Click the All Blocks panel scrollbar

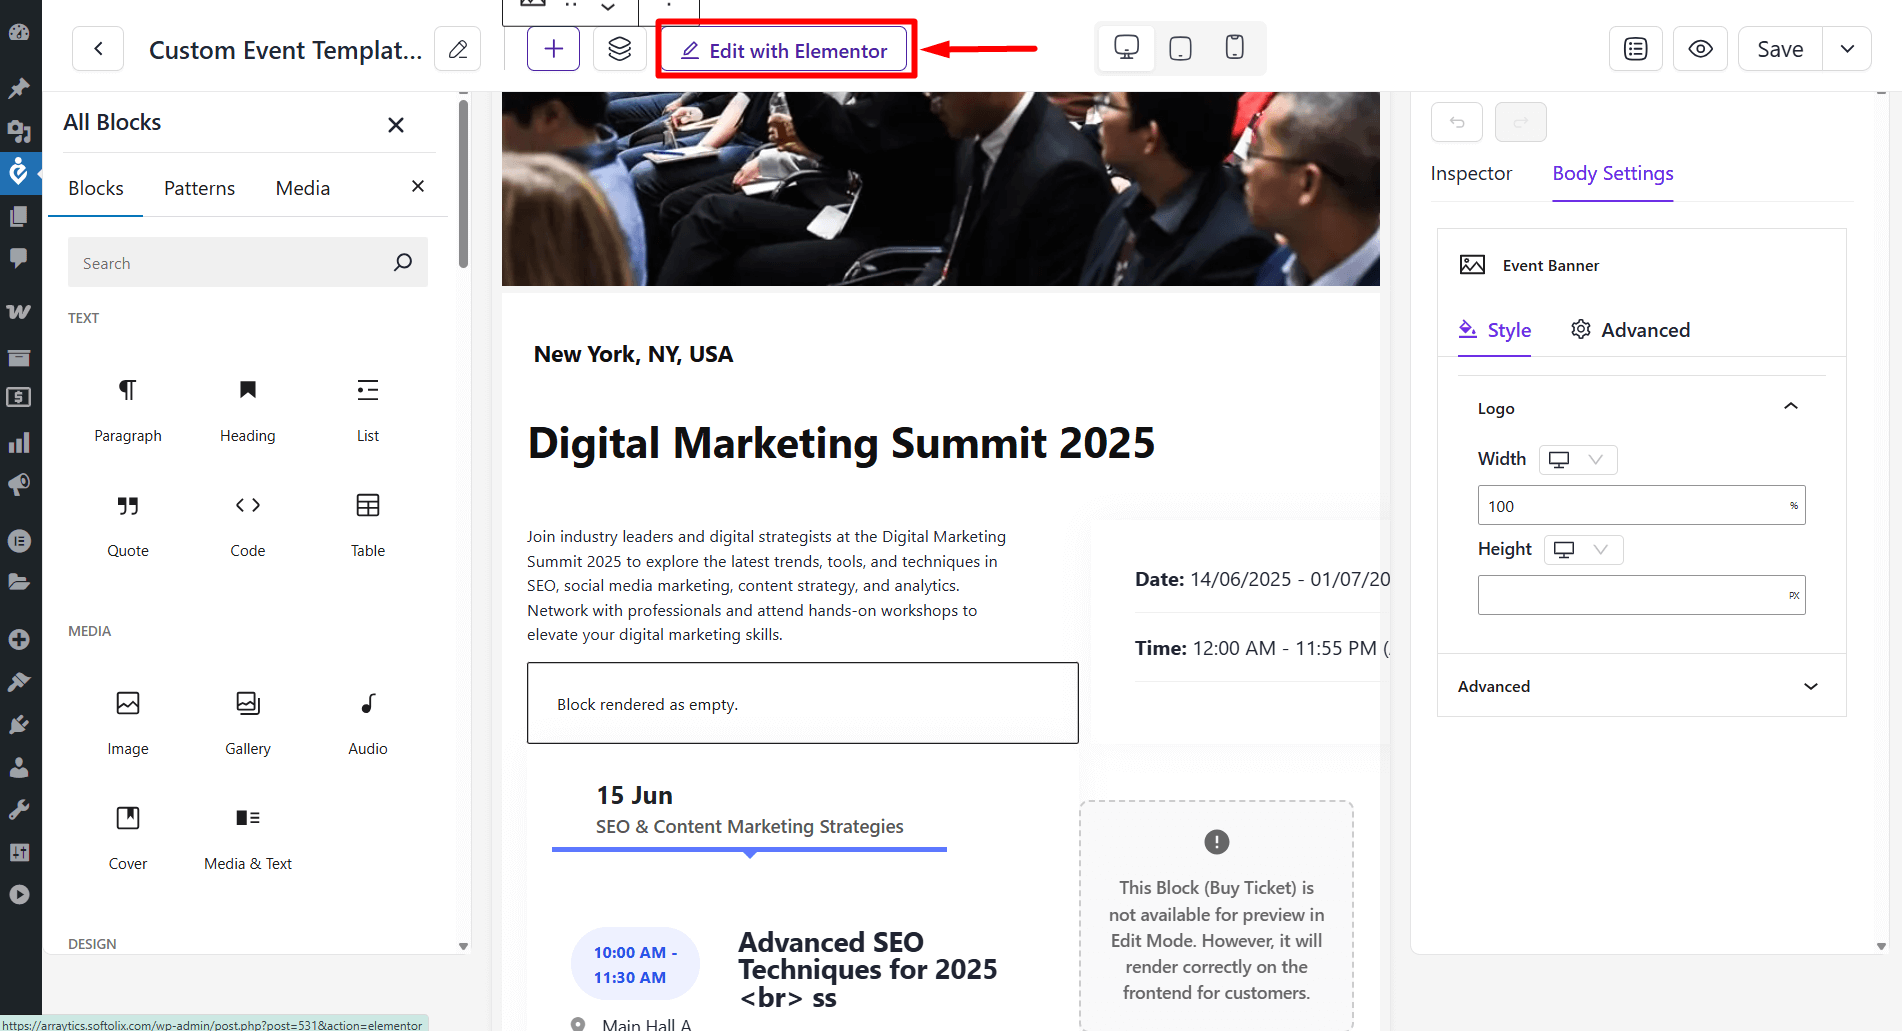coord(463,184)
